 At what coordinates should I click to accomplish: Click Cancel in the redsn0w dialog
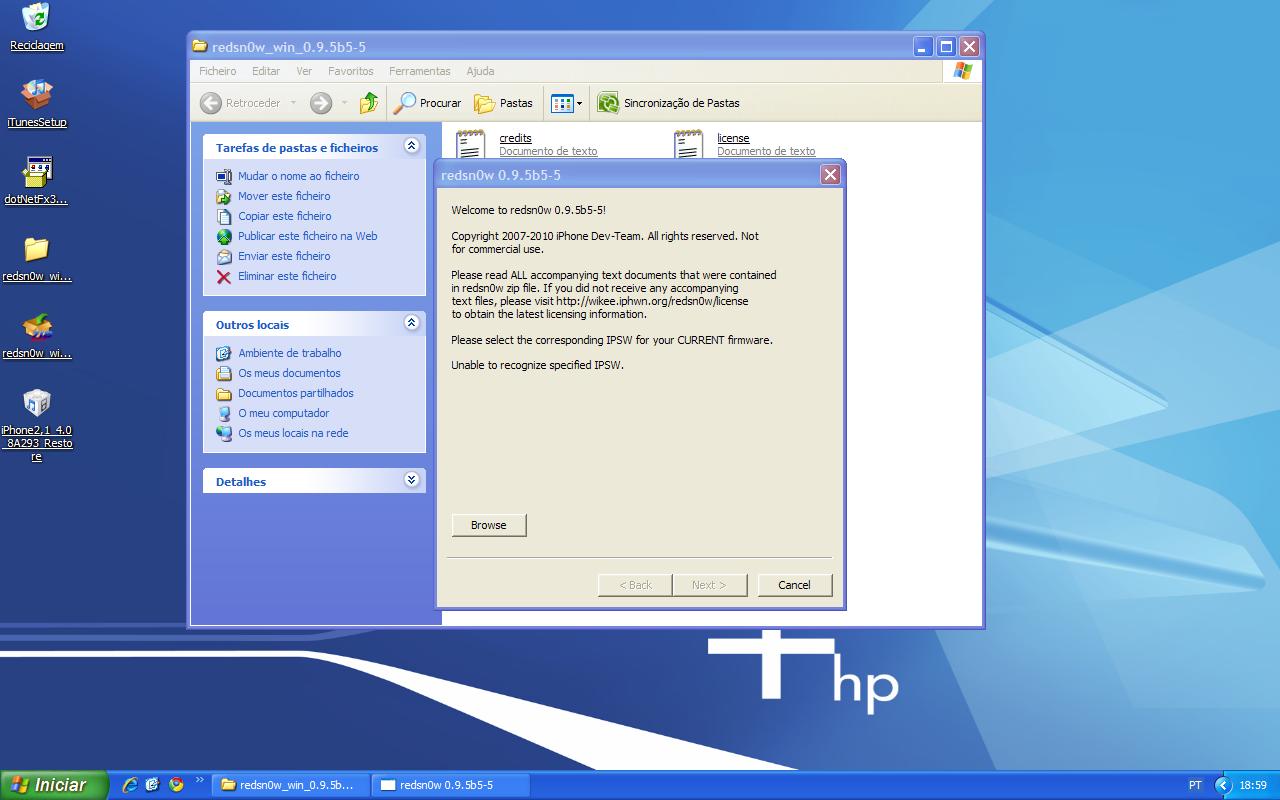tap(795, 585)
